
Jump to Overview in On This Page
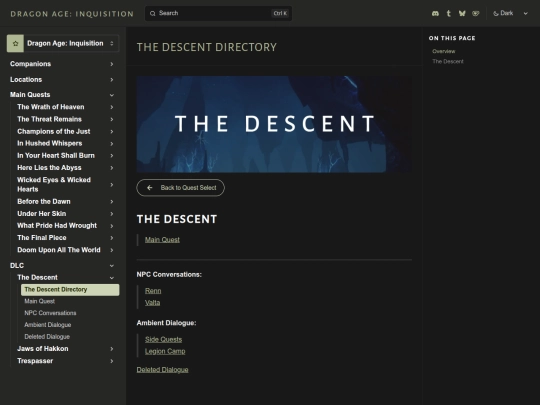tap(444, 51)
